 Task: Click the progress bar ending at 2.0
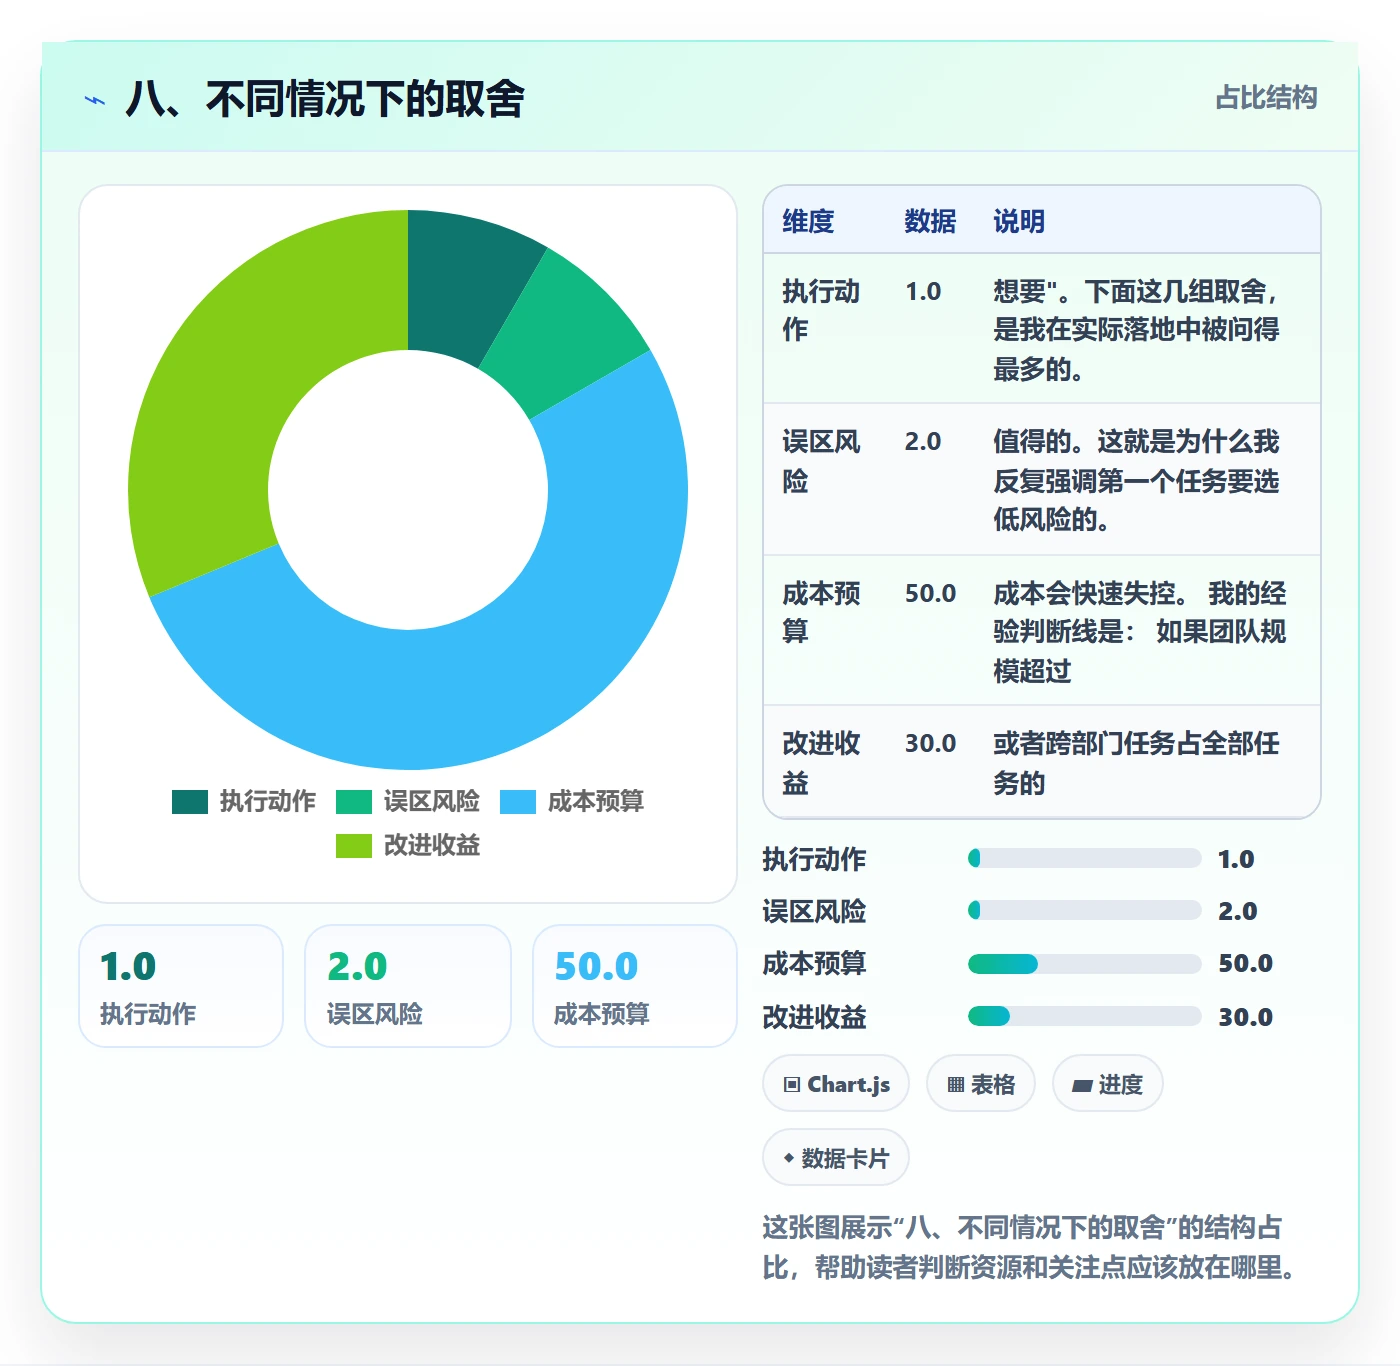1084,910
